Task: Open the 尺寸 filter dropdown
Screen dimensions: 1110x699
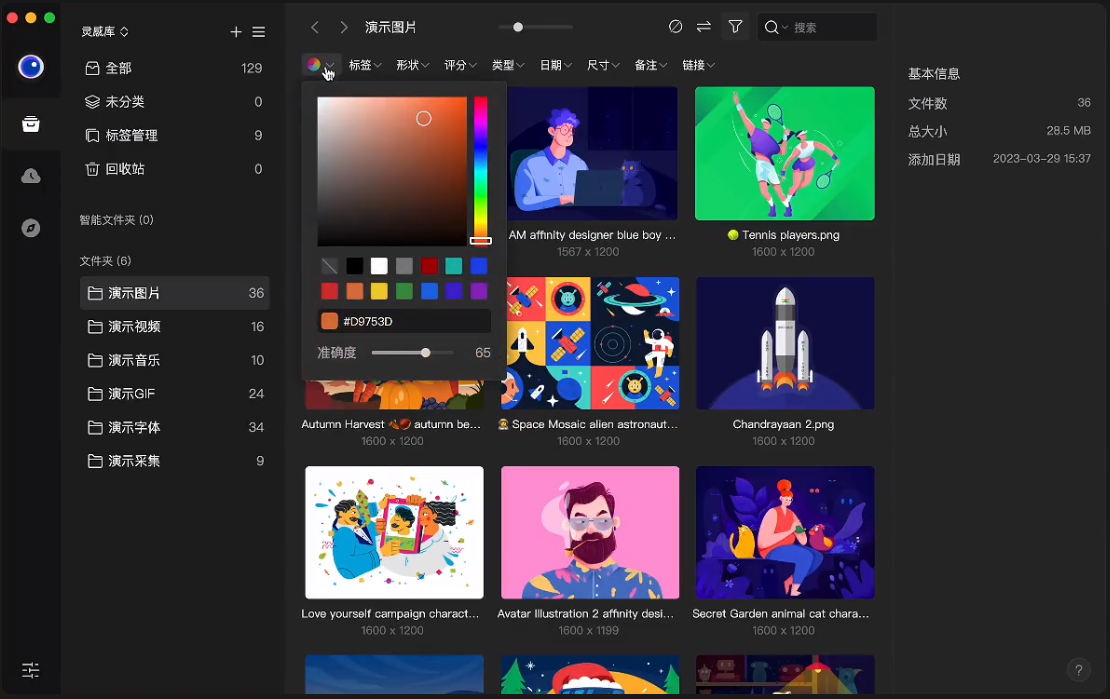Action: coord(603,65)
